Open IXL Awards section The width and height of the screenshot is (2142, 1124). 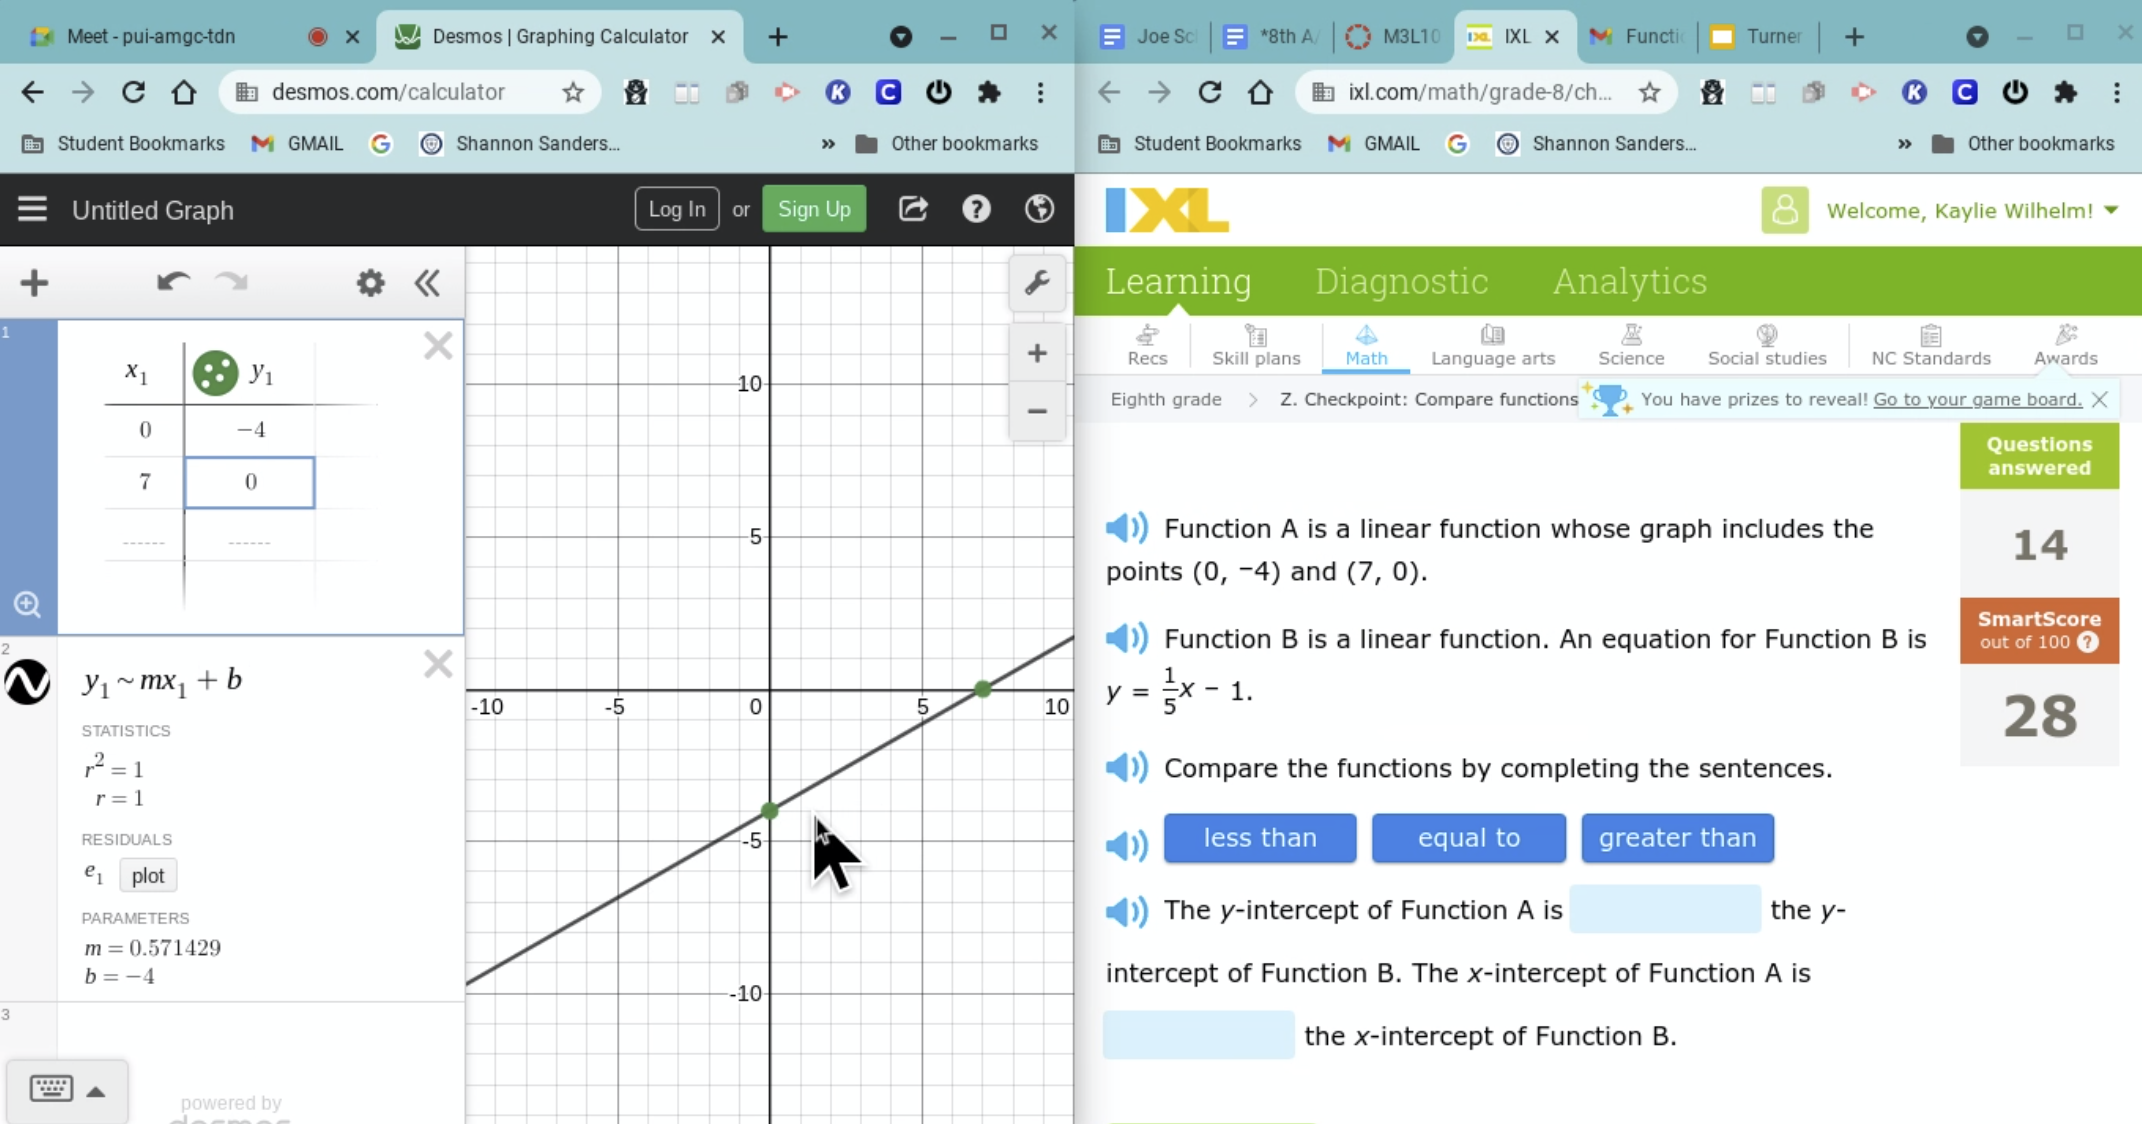(x=2066, y=345)
